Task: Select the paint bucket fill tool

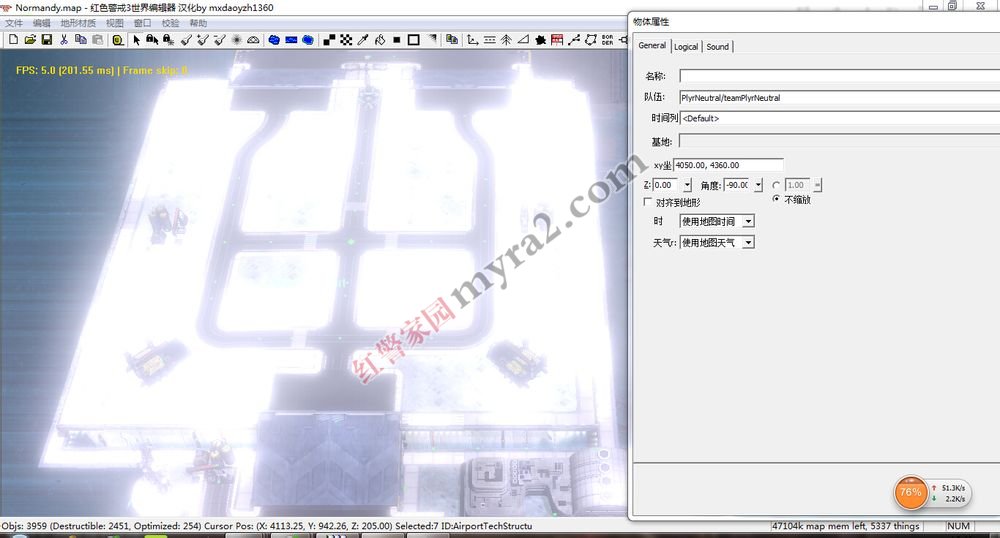Action: tap(380, 40)
